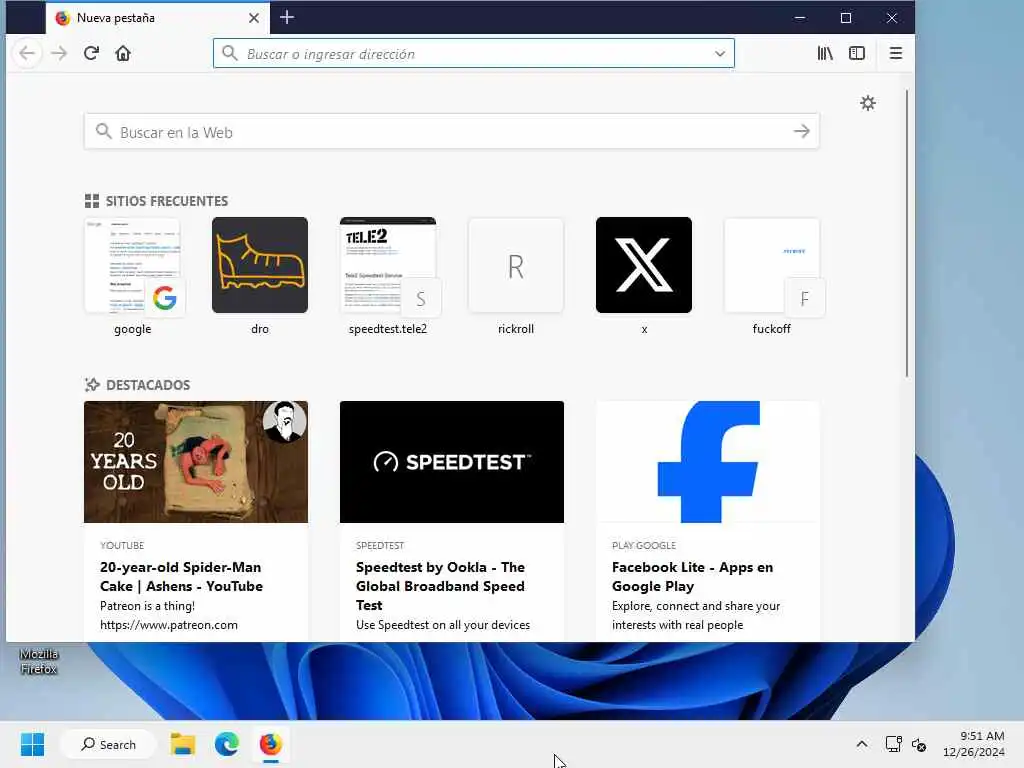The height and width of the screenshot is (768, 1024).
Task: Click the 'F' badge on fuckoff tile
Action: click(805, 298)
